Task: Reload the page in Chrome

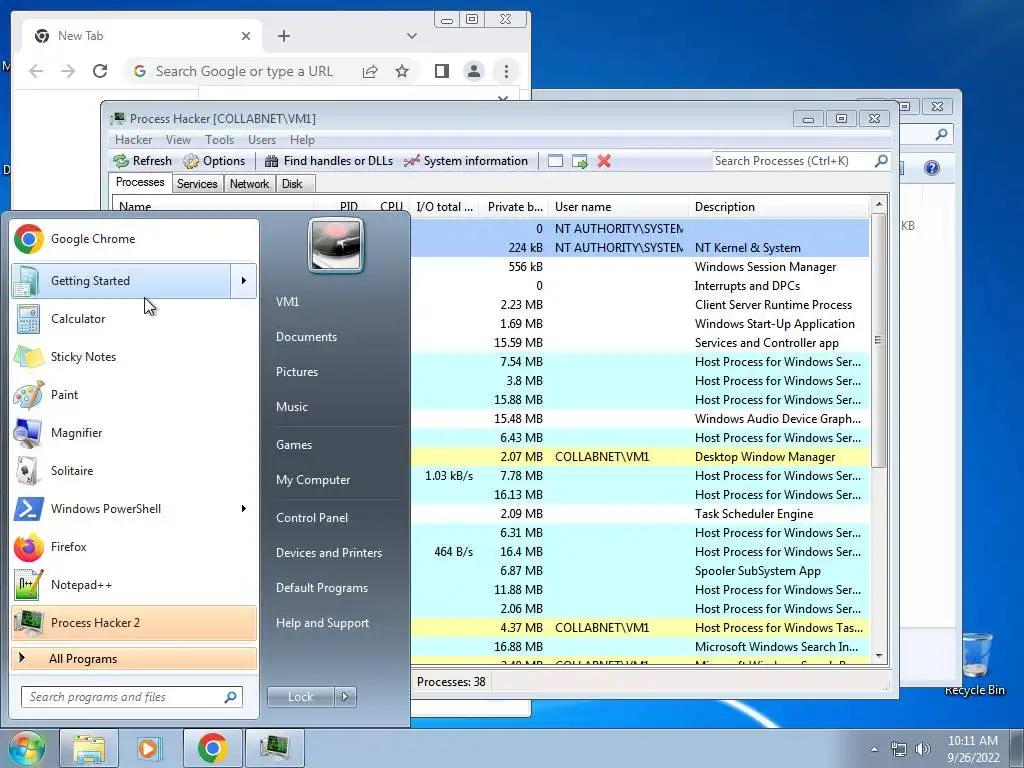Action: coord(100,71)
